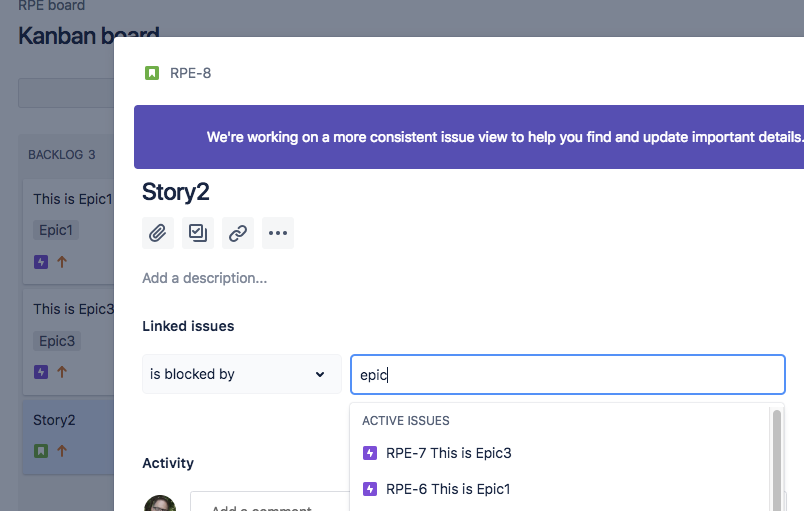The height and width of the screenshot is (511, 804).
Task: Click the suggestions list scrollbar
Action: (777, 459)
